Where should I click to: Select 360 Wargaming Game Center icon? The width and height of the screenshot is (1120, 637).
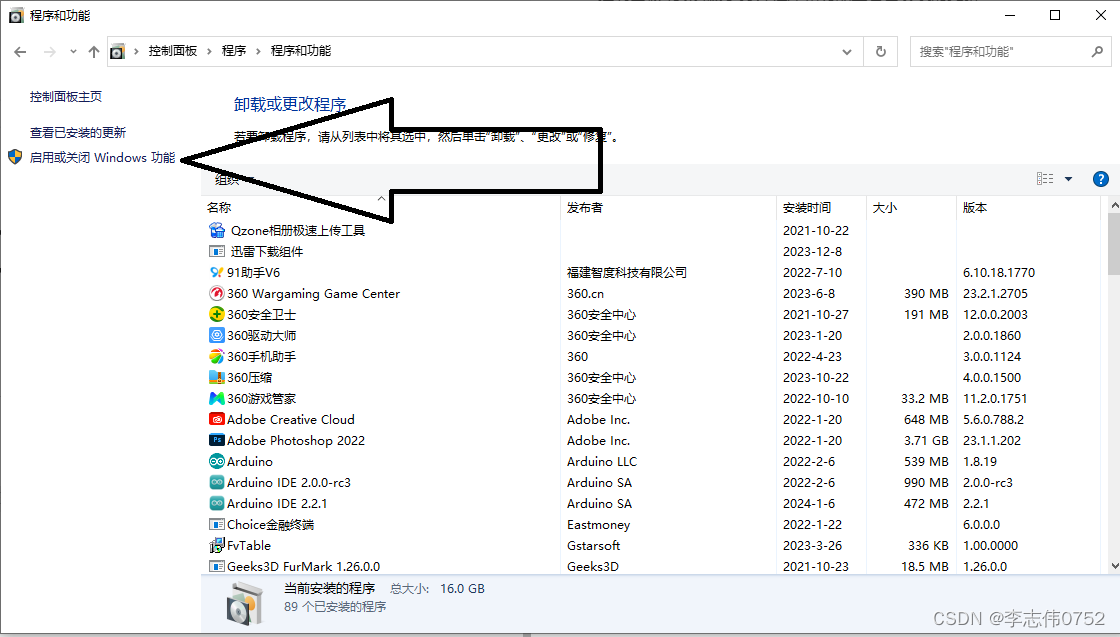pos(216,294)
